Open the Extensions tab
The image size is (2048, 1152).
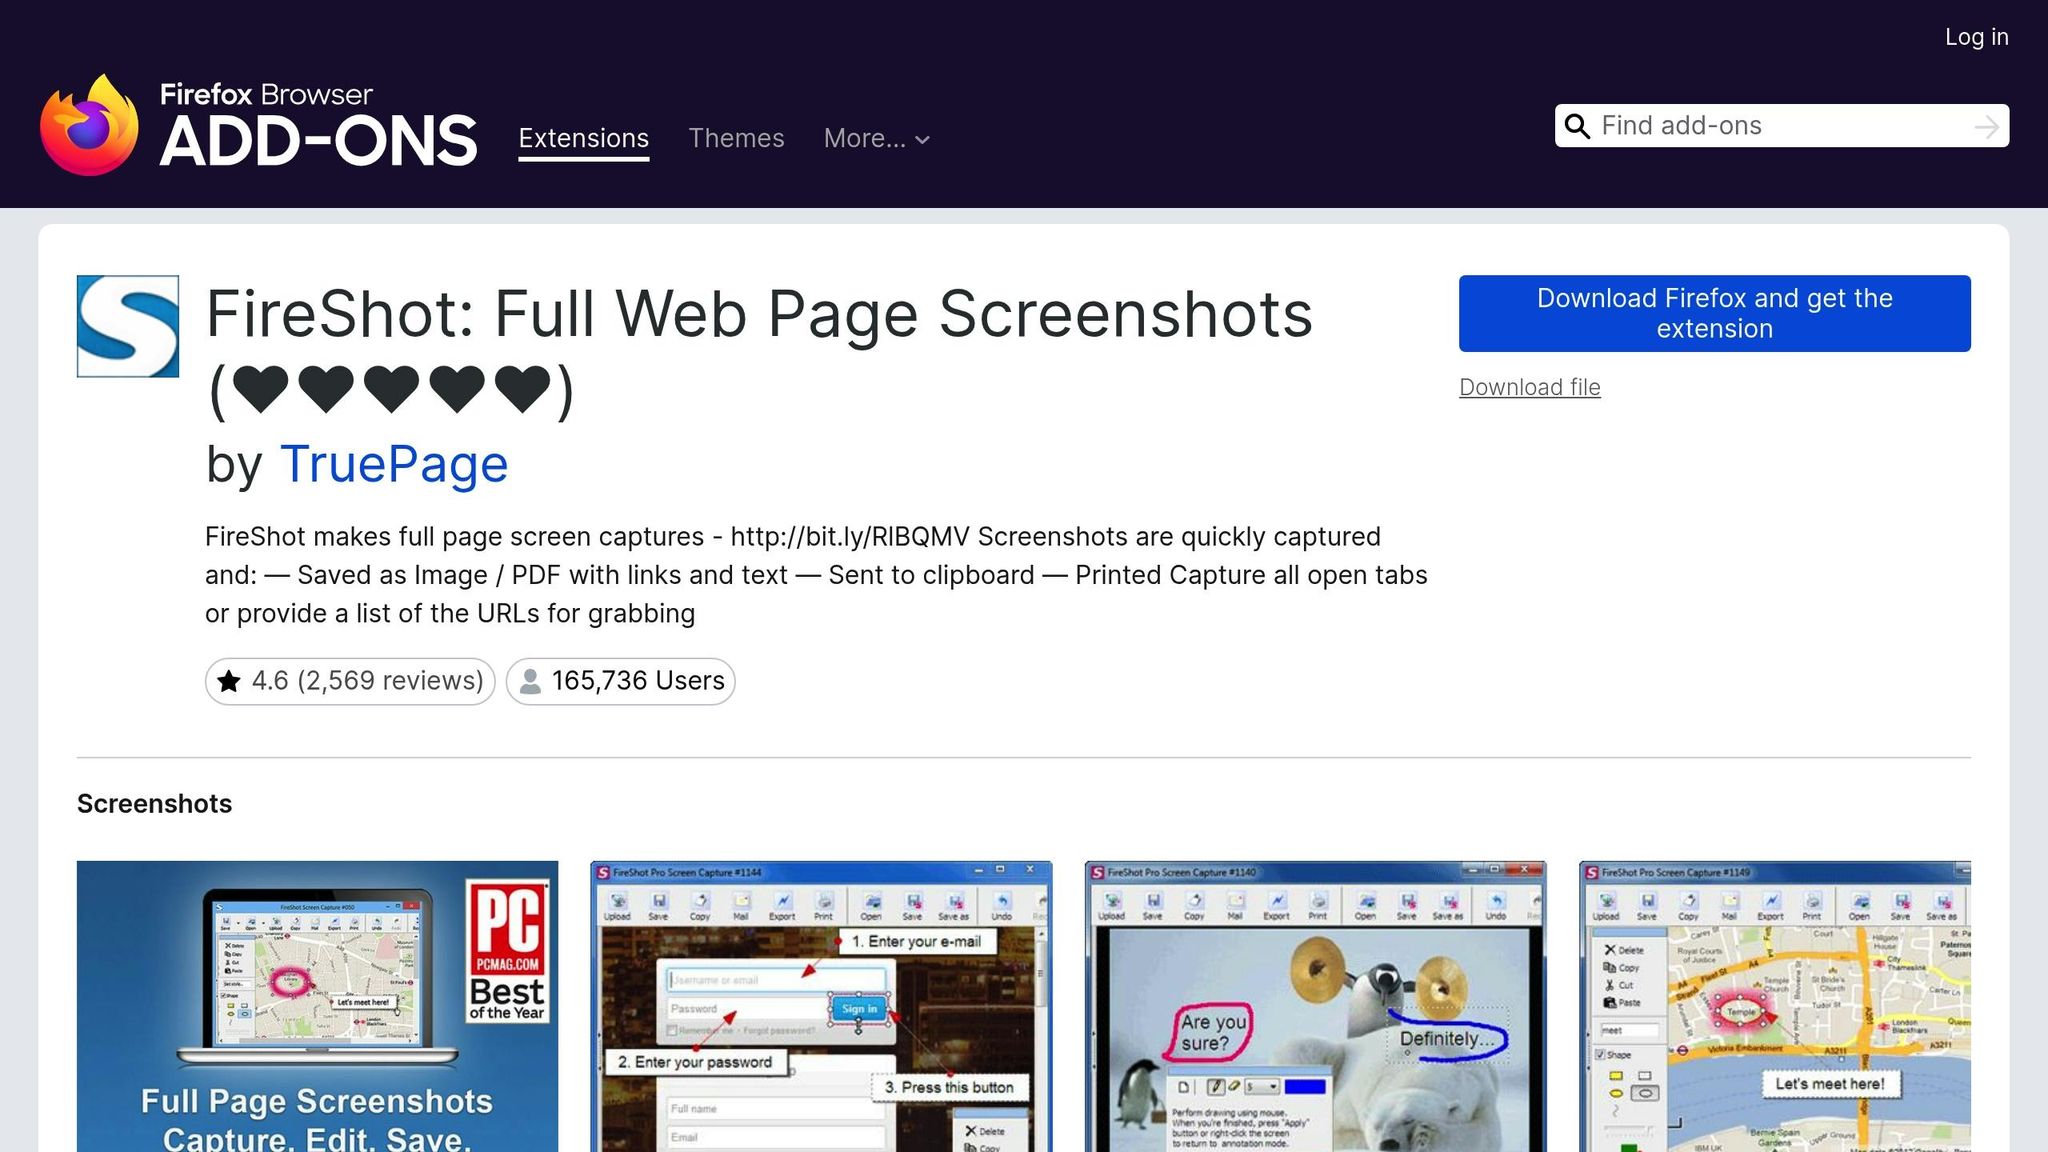click(x=583, y=138)
